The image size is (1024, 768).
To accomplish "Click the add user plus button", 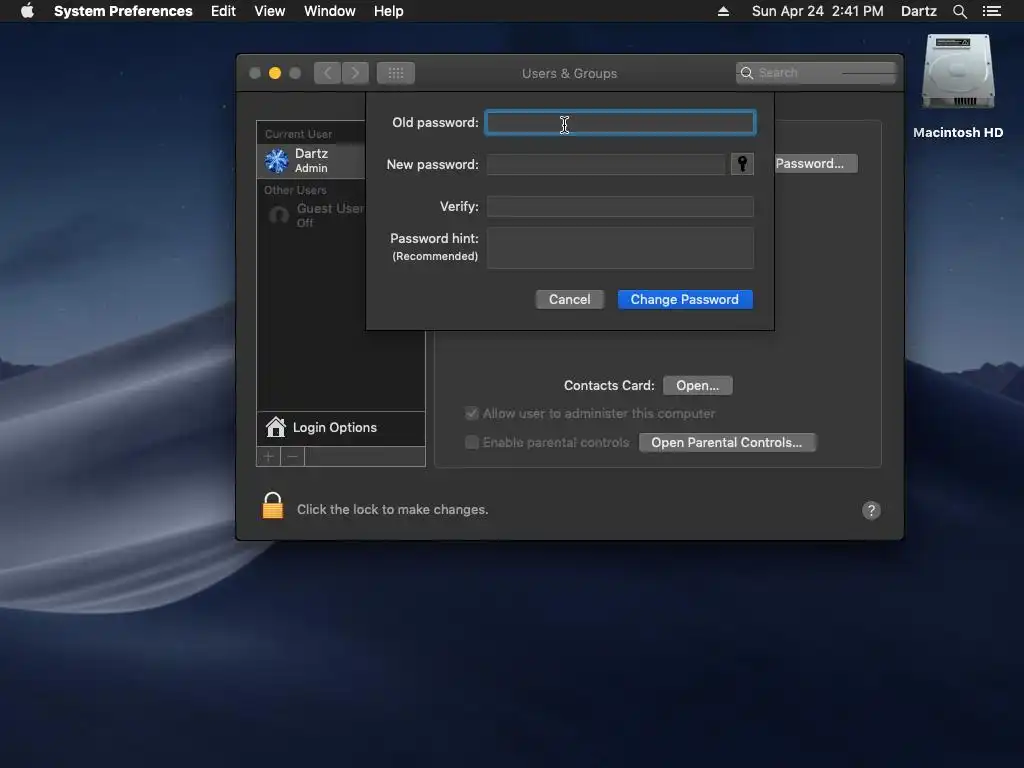I will [268, 456].
